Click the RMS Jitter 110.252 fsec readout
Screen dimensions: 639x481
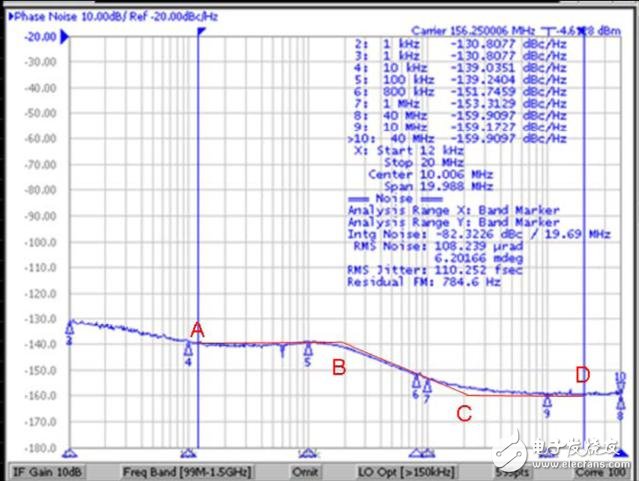point(420,270)
